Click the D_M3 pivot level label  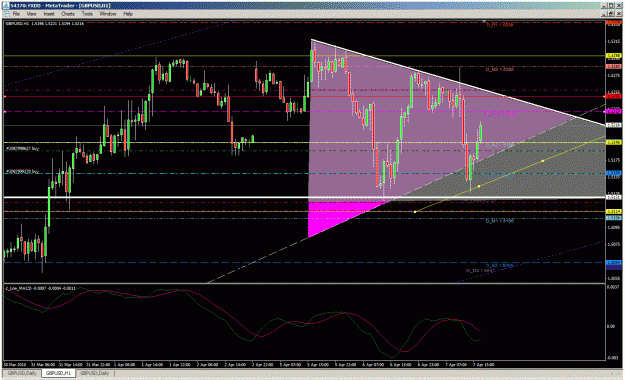pos(499,69)
